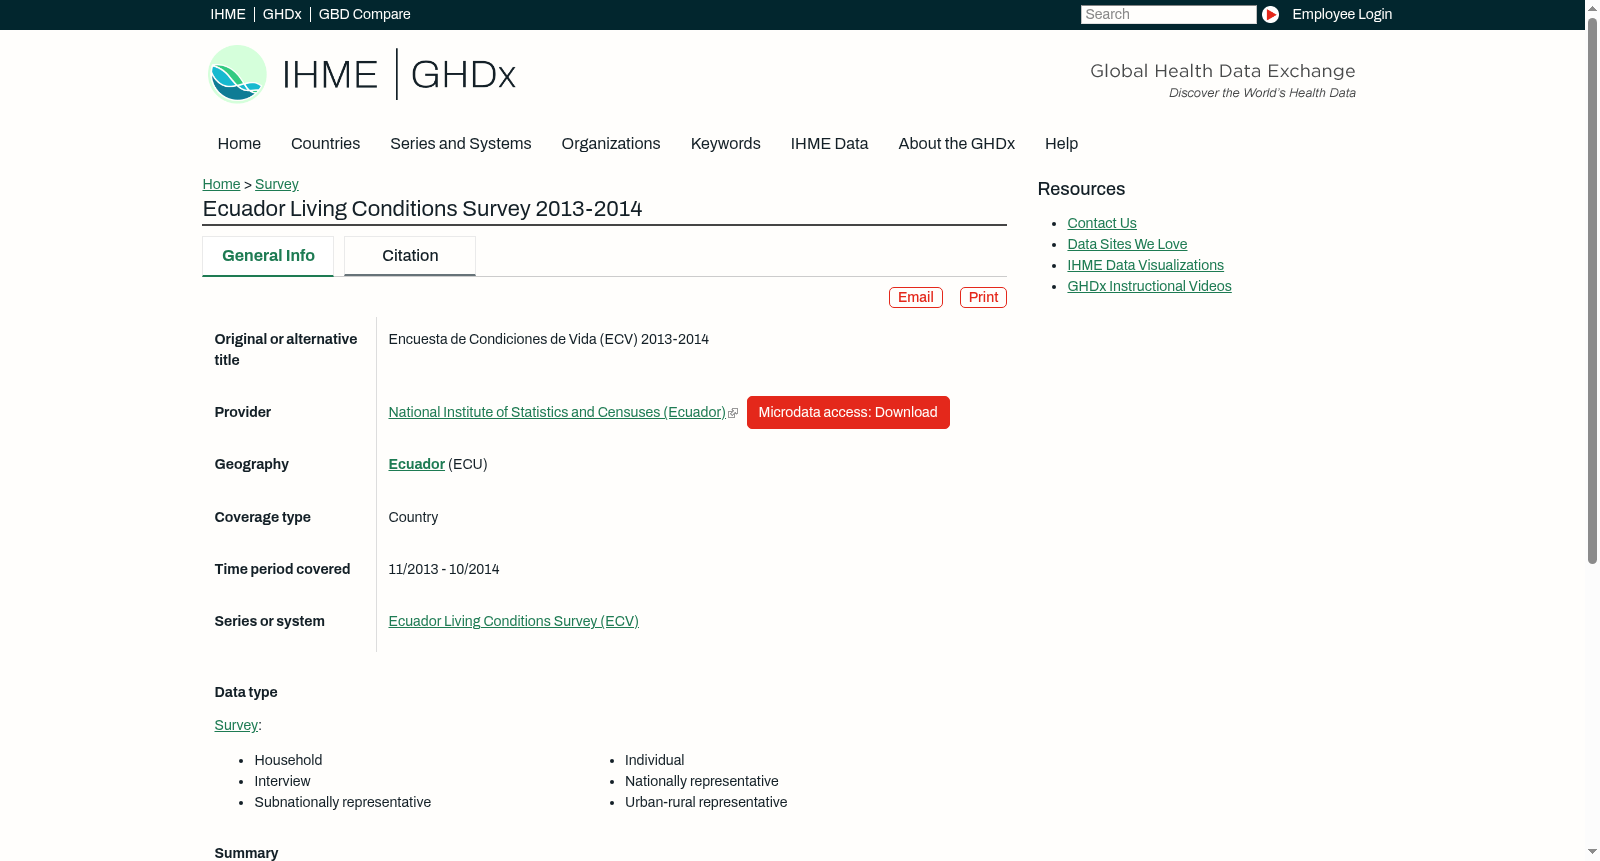The image size is (1600, 861).
Task: Click Microdata access: Download button
Action: (848, 413)
